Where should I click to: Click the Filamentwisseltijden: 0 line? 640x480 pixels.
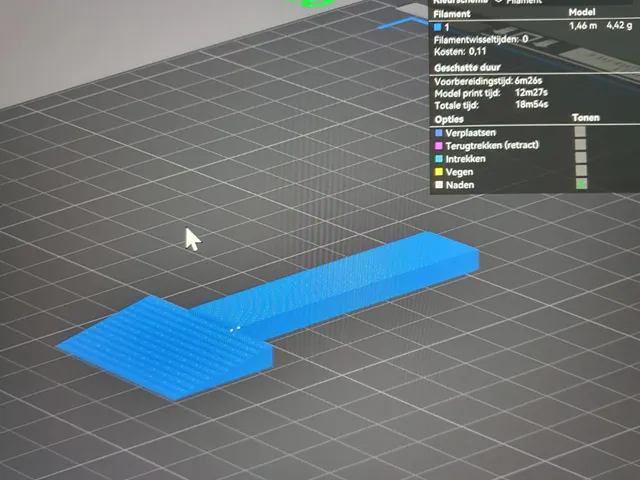click(x=481, y=40)
